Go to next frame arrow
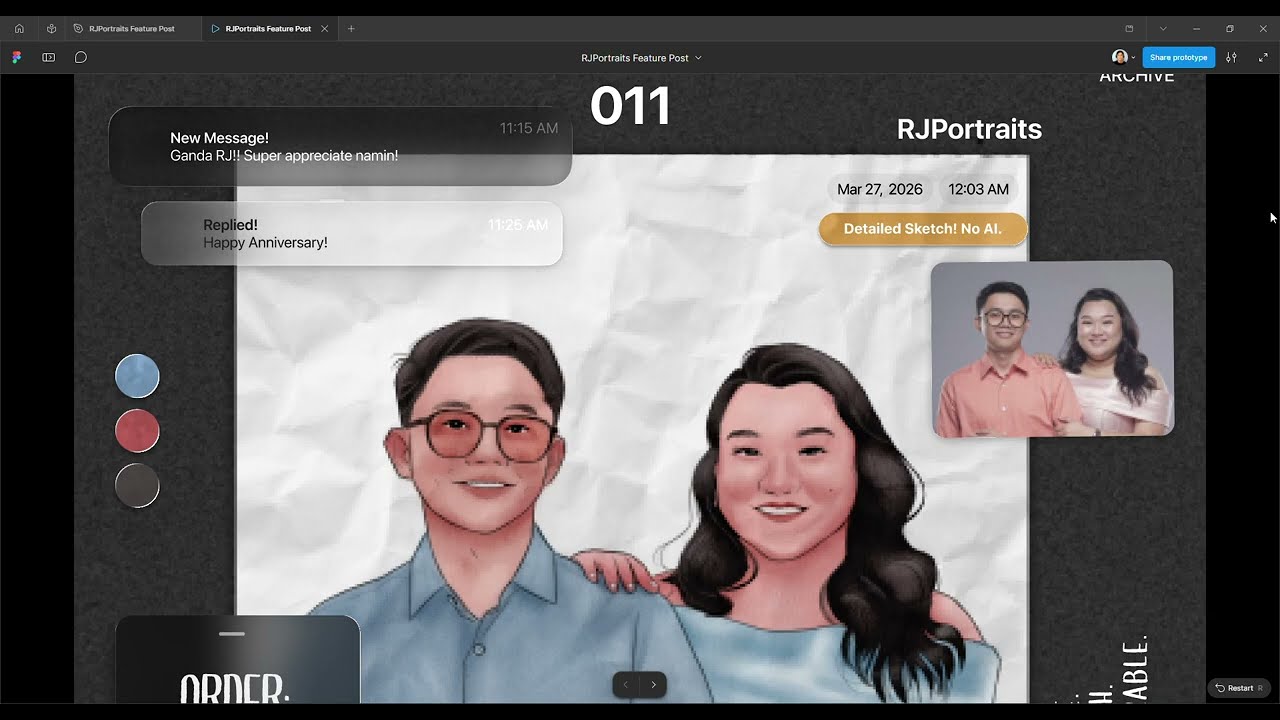Screen dimensions: 1280x720 [x=654, y=685]
